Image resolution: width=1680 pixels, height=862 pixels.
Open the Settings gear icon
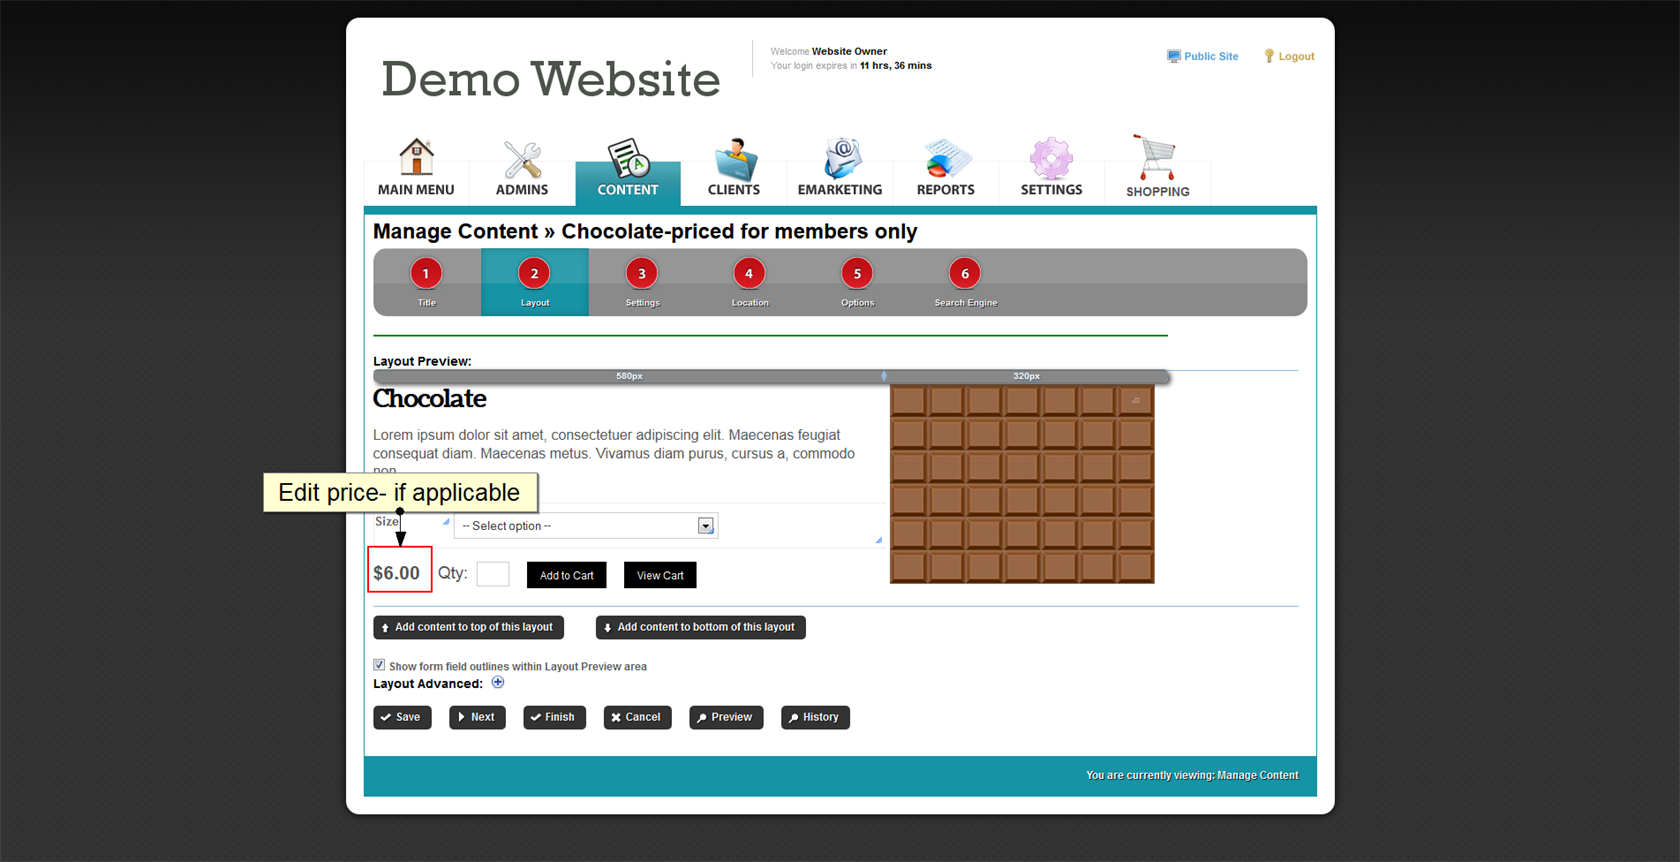click(x=1051, y=159)
